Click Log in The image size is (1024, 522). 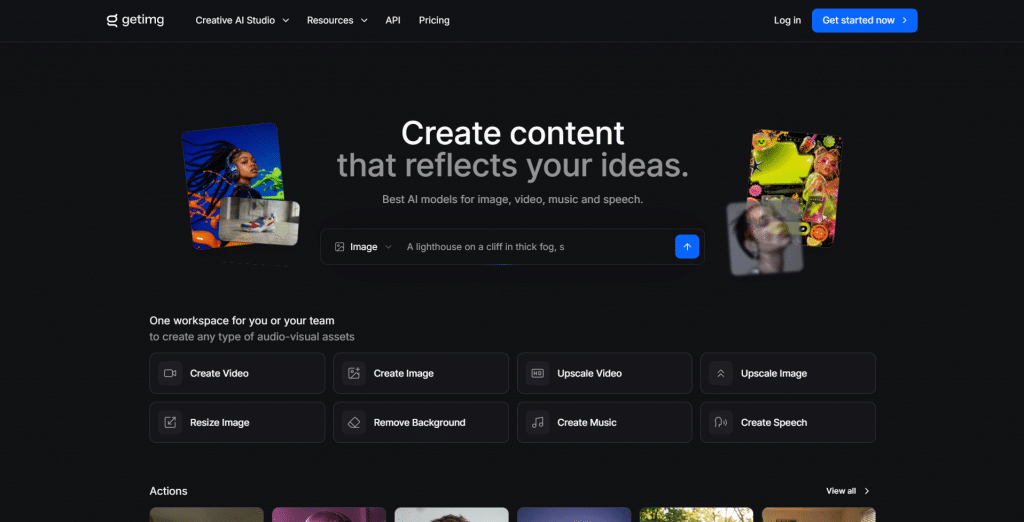click(787, 20)
